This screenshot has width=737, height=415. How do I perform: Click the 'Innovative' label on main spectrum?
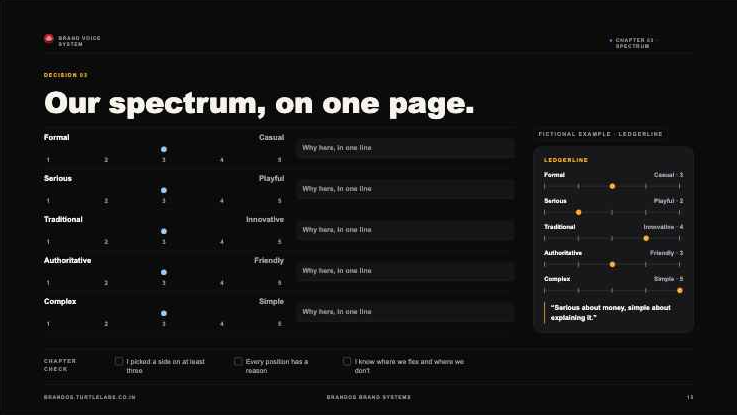tap(265, 219)
